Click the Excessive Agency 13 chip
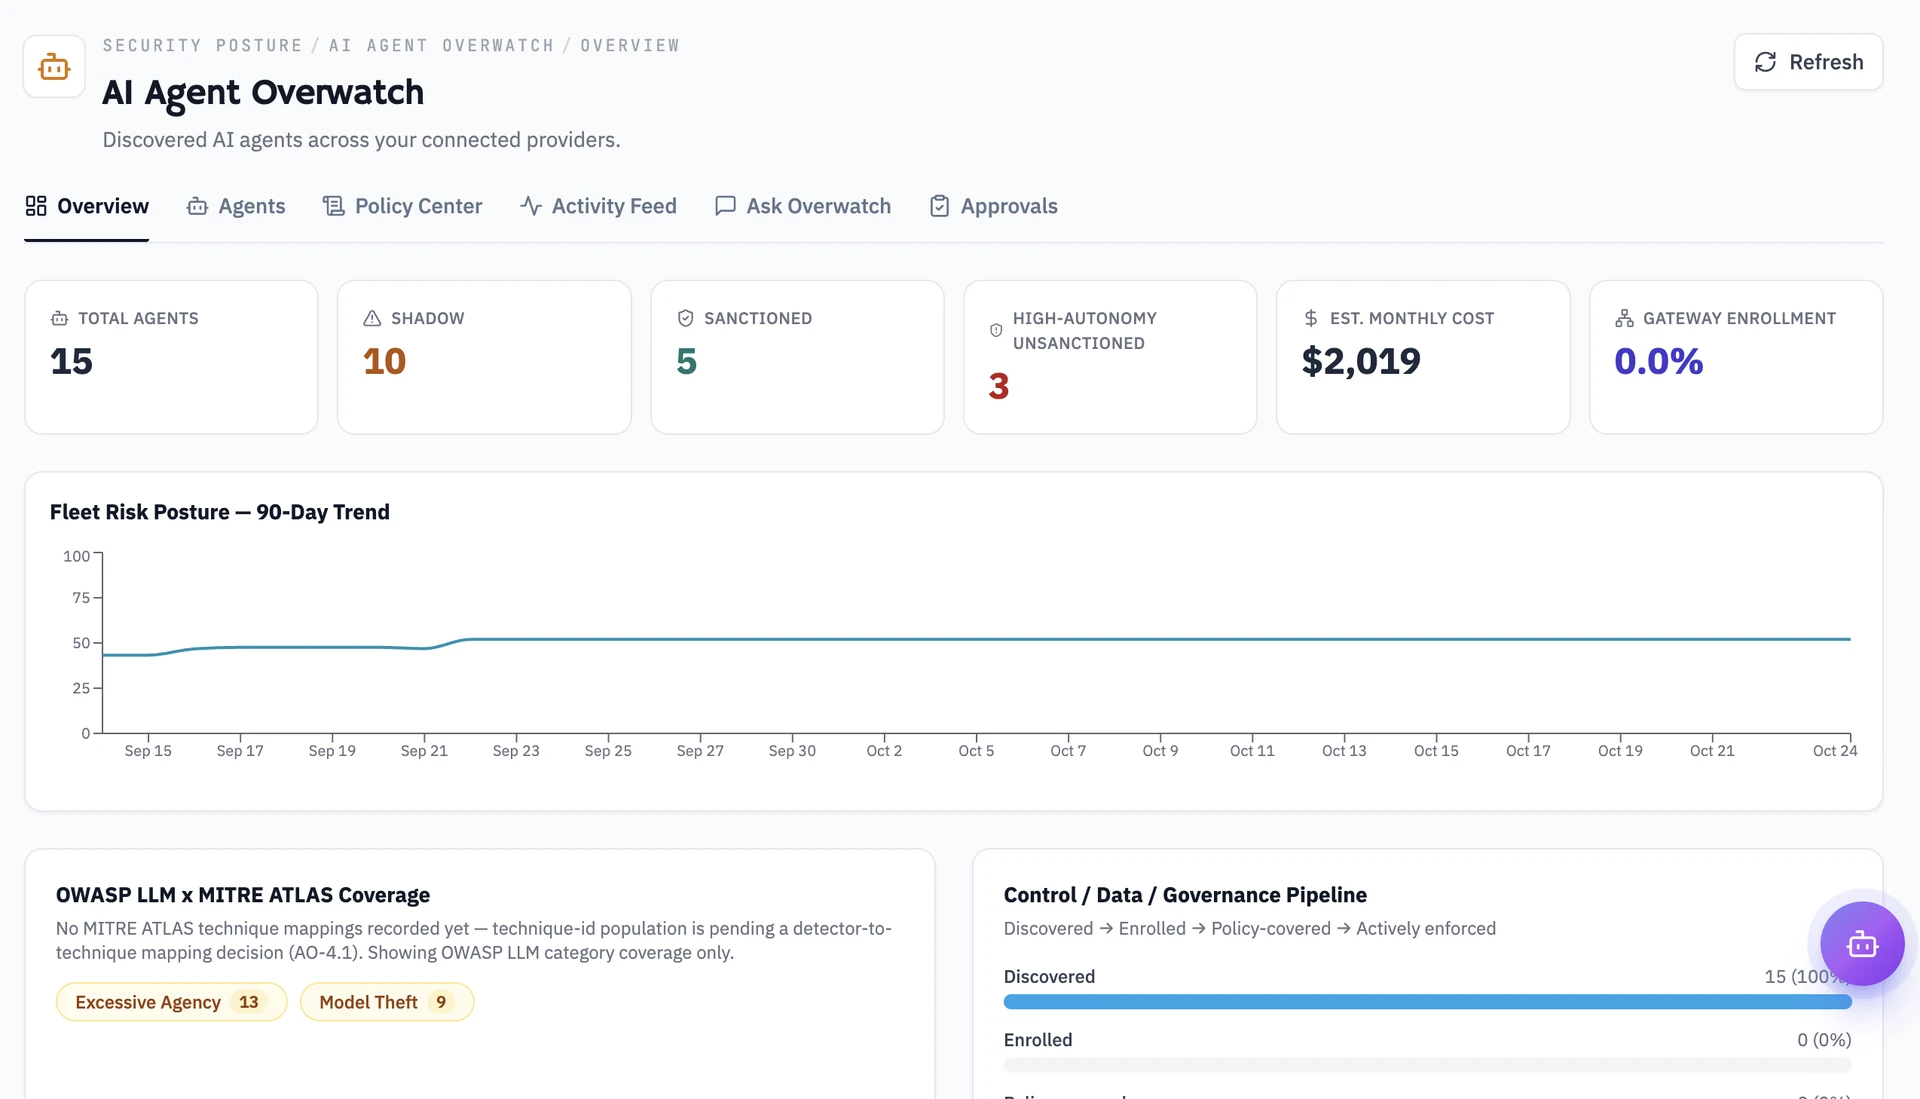The width and height of the screenshot is (1920, 1099). pyautogui.click(x=171, y=1002)
